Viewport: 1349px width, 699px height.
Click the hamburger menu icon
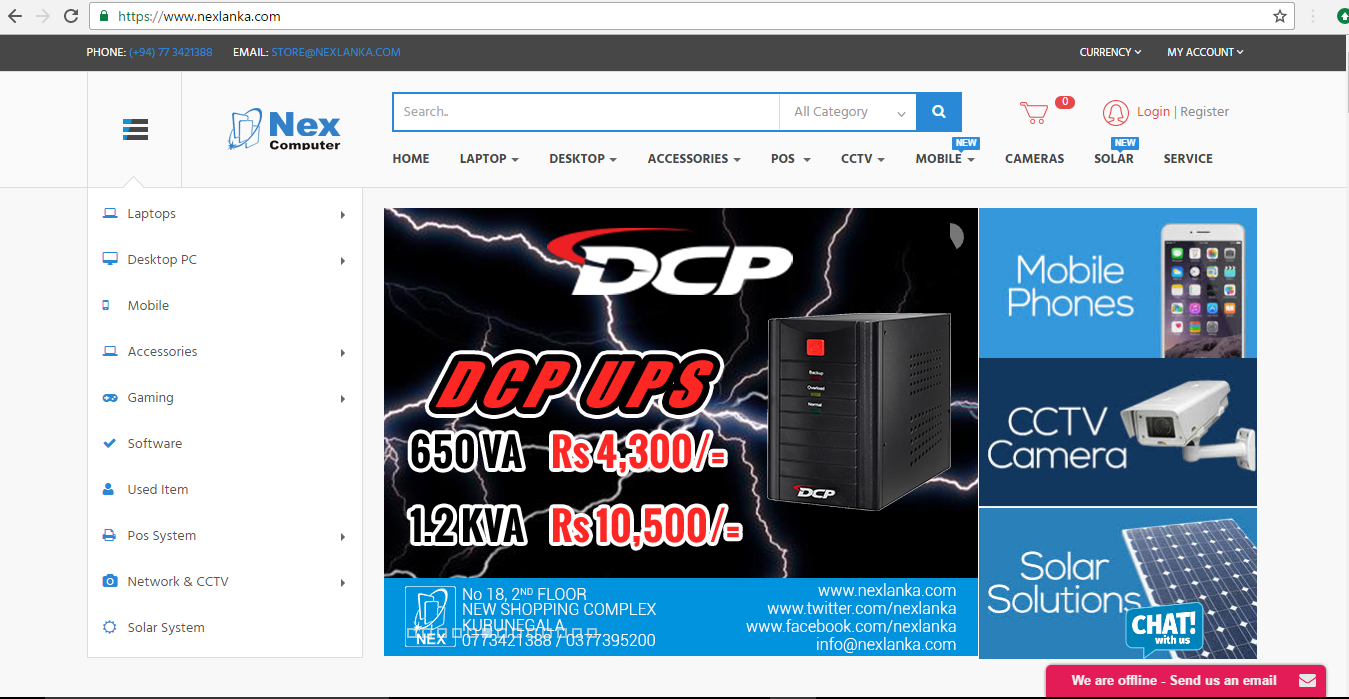(135, 129)
